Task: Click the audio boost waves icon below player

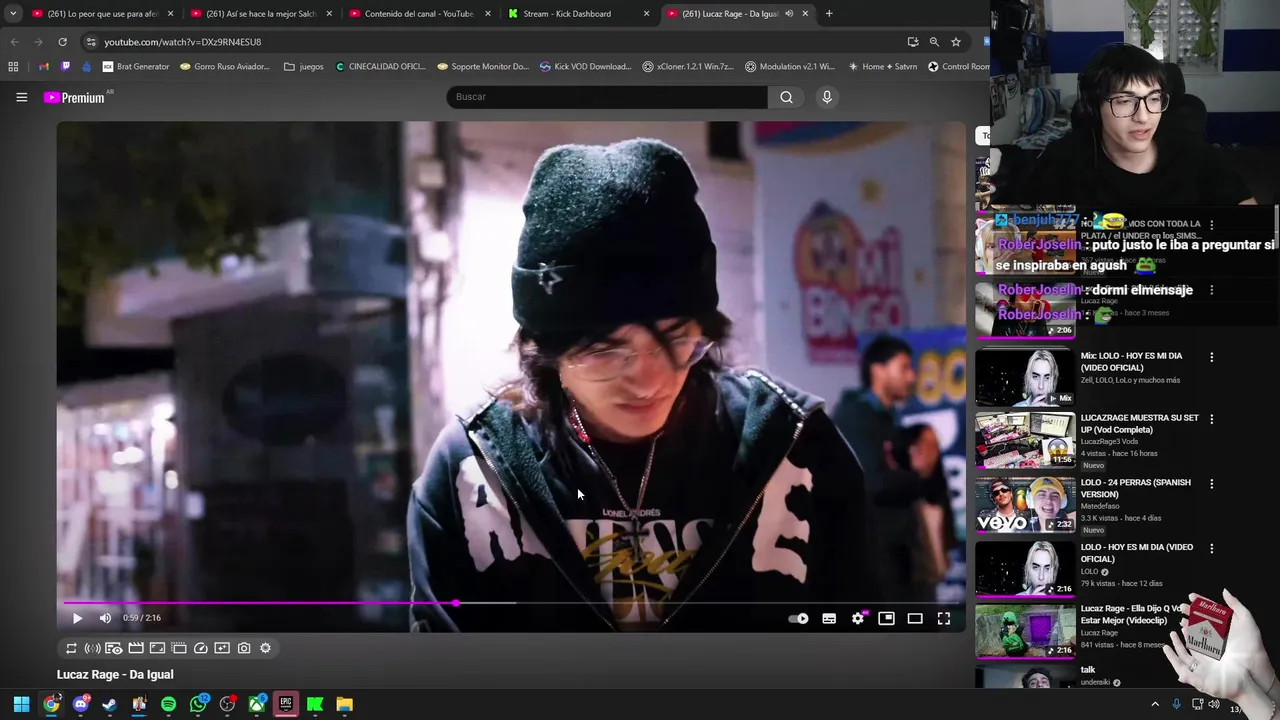Action: click(x=92, y=648)
